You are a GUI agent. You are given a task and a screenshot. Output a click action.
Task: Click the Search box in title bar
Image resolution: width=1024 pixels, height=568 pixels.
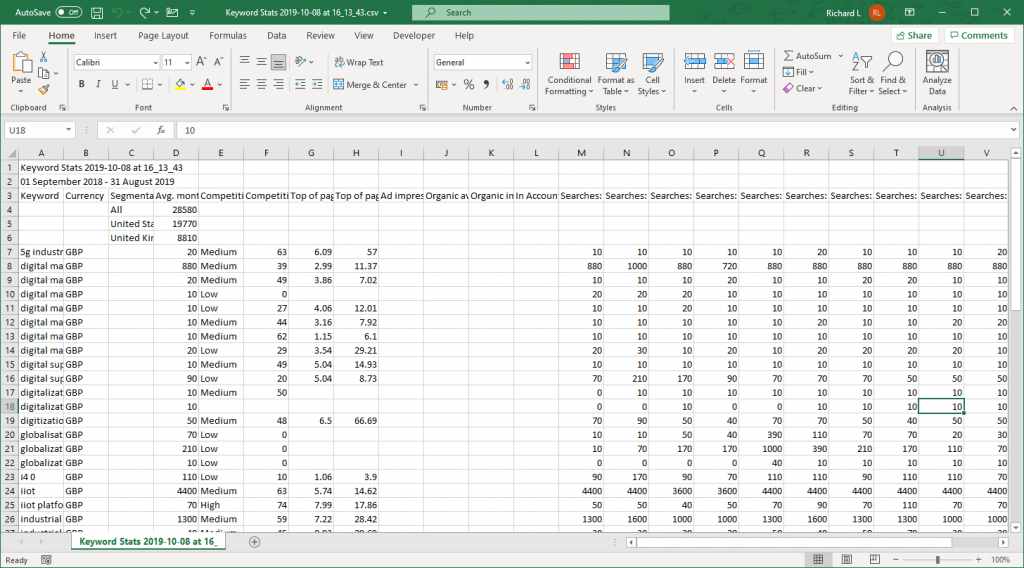pos(541,12)
